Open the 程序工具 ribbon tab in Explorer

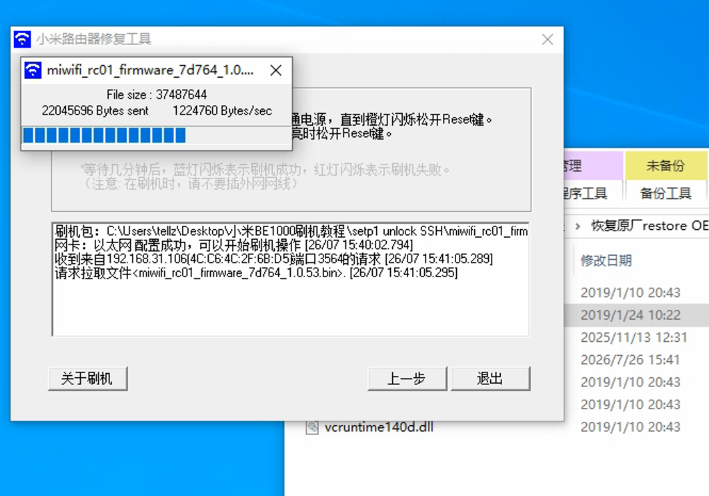click(585, 194)
